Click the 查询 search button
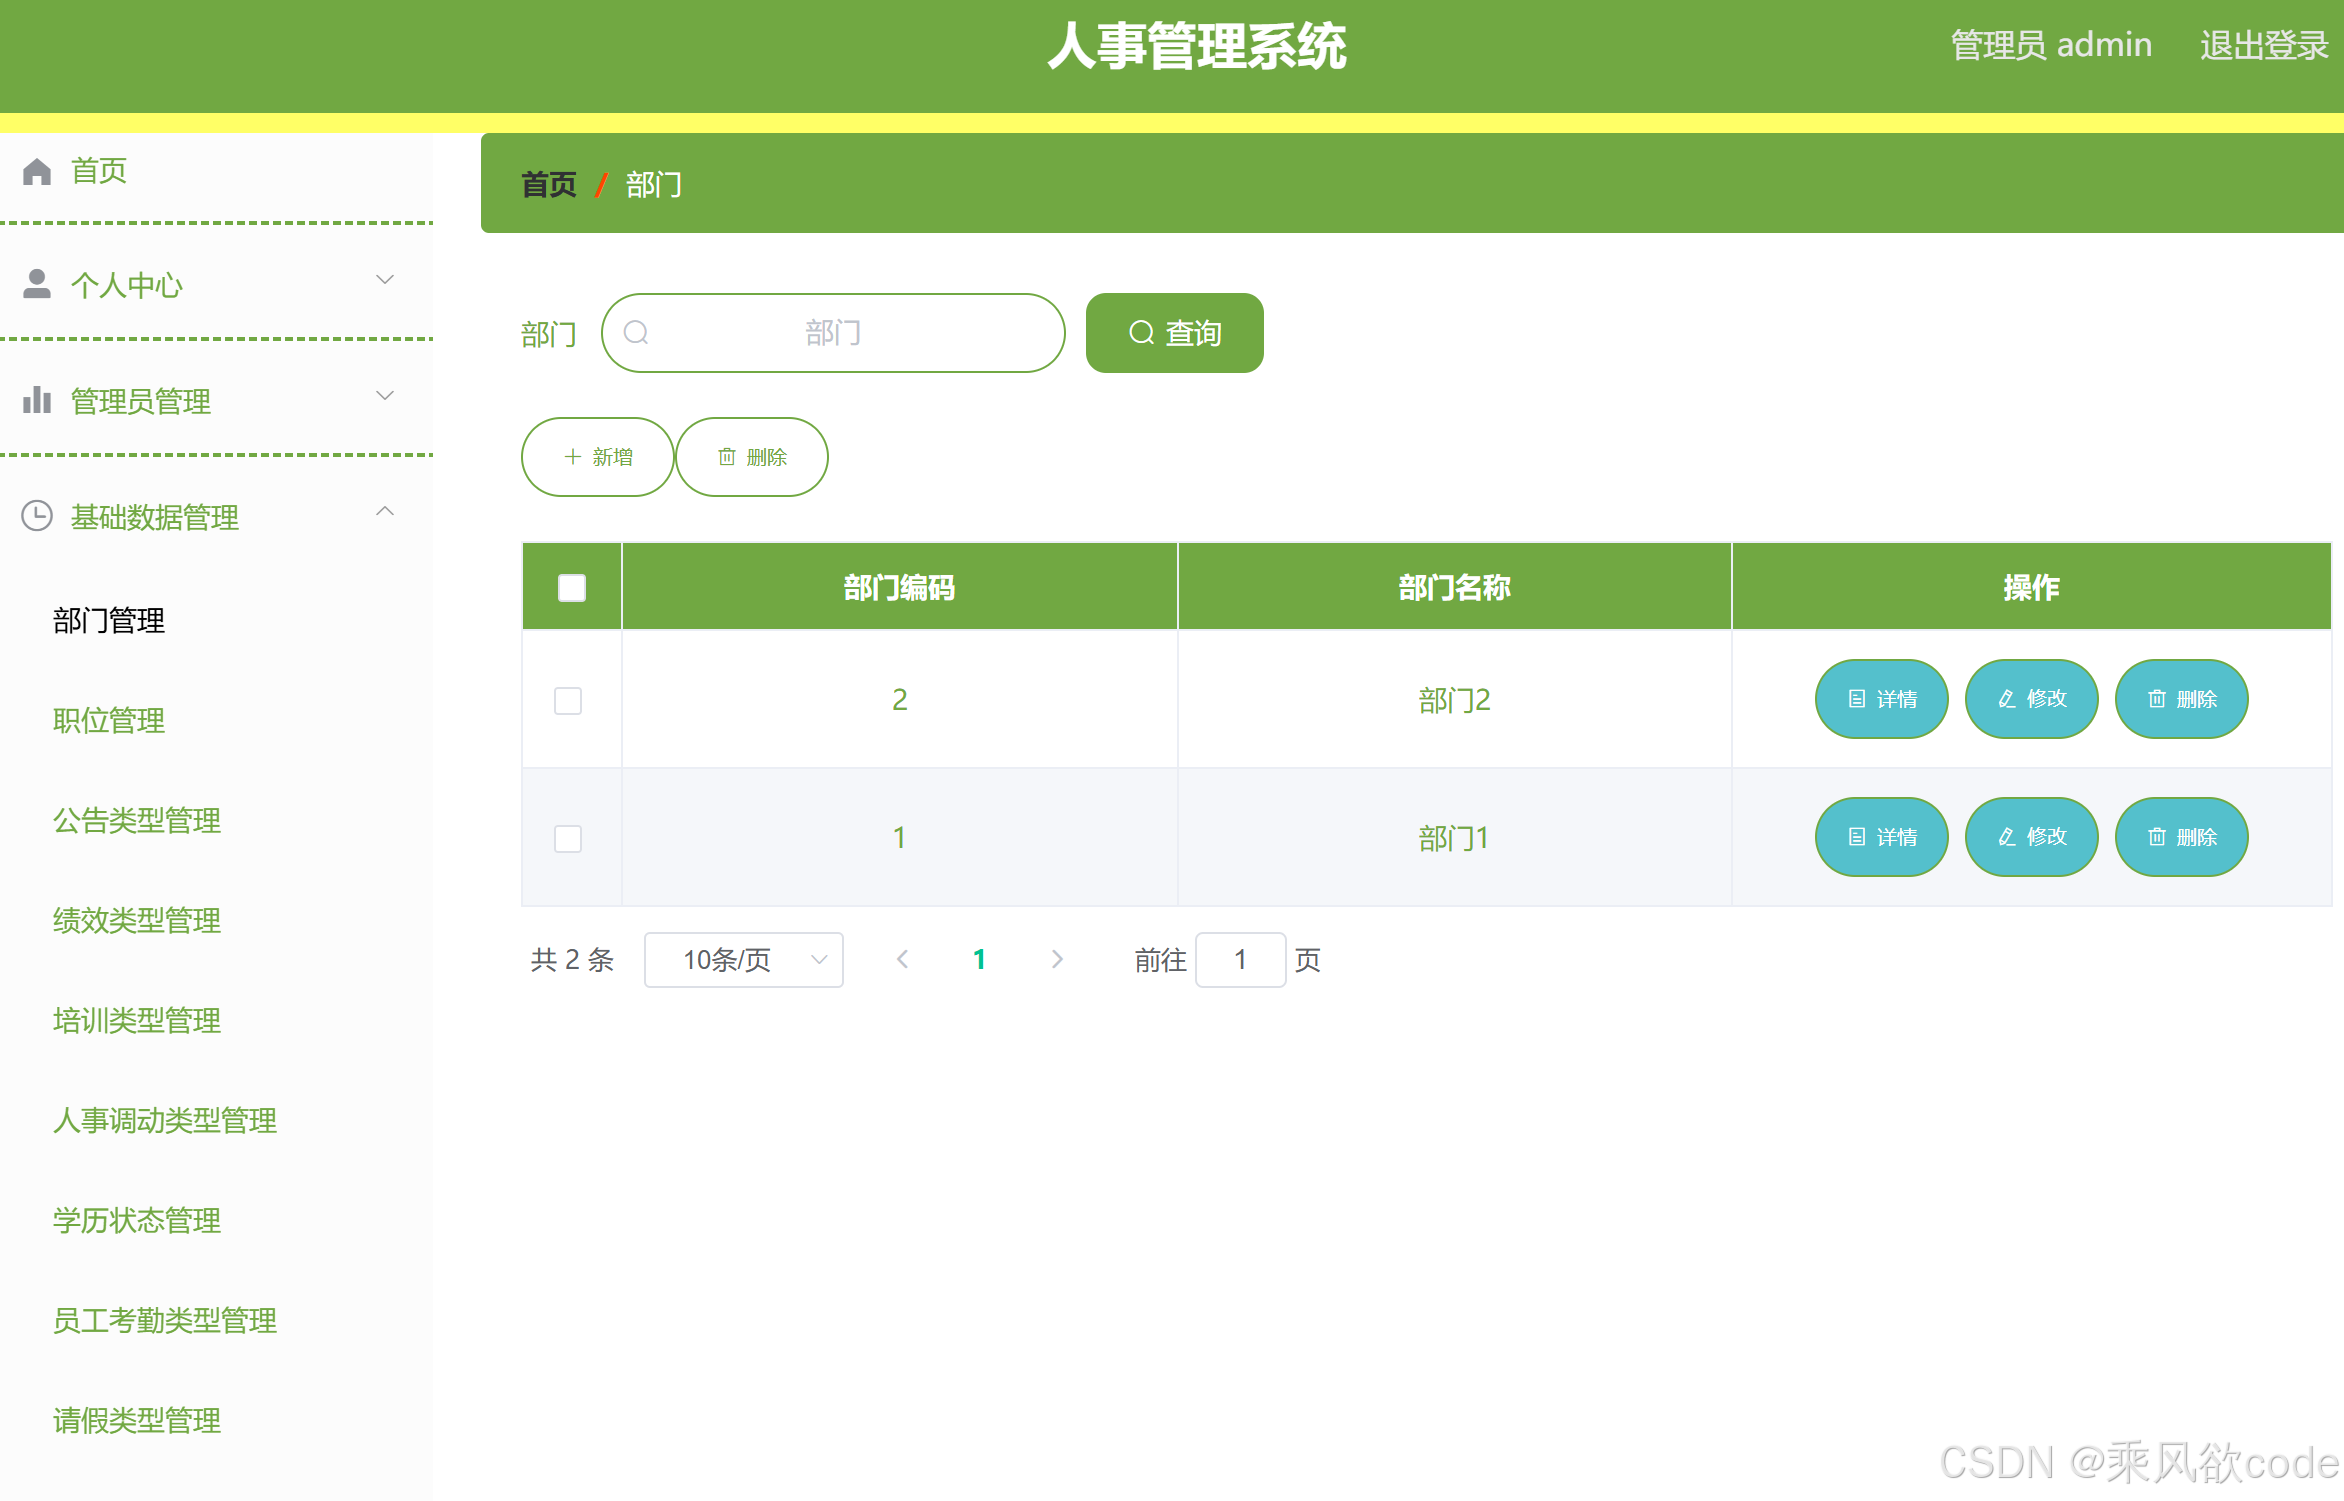The height and width of the screenshot is (1501, 2344). coord(1174,333)
